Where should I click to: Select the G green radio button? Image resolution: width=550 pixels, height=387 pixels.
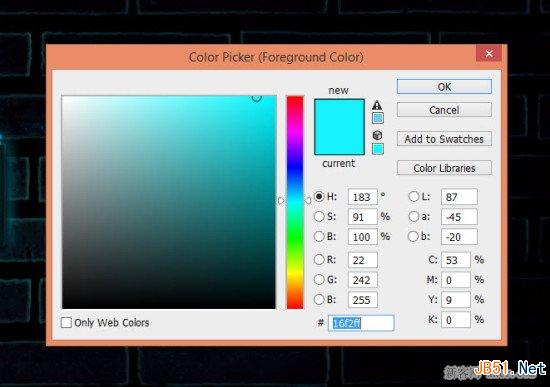[319, 280]
